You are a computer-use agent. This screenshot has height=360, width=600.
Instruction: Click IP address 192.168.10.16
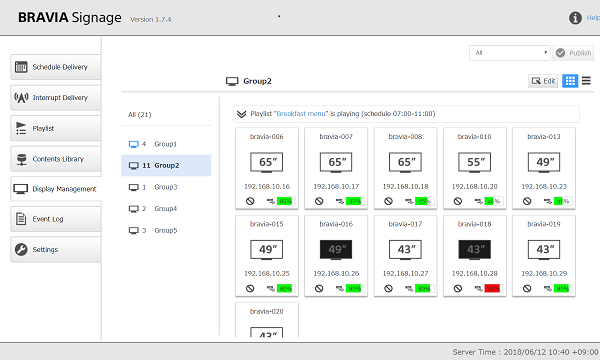tap(267, 186)
